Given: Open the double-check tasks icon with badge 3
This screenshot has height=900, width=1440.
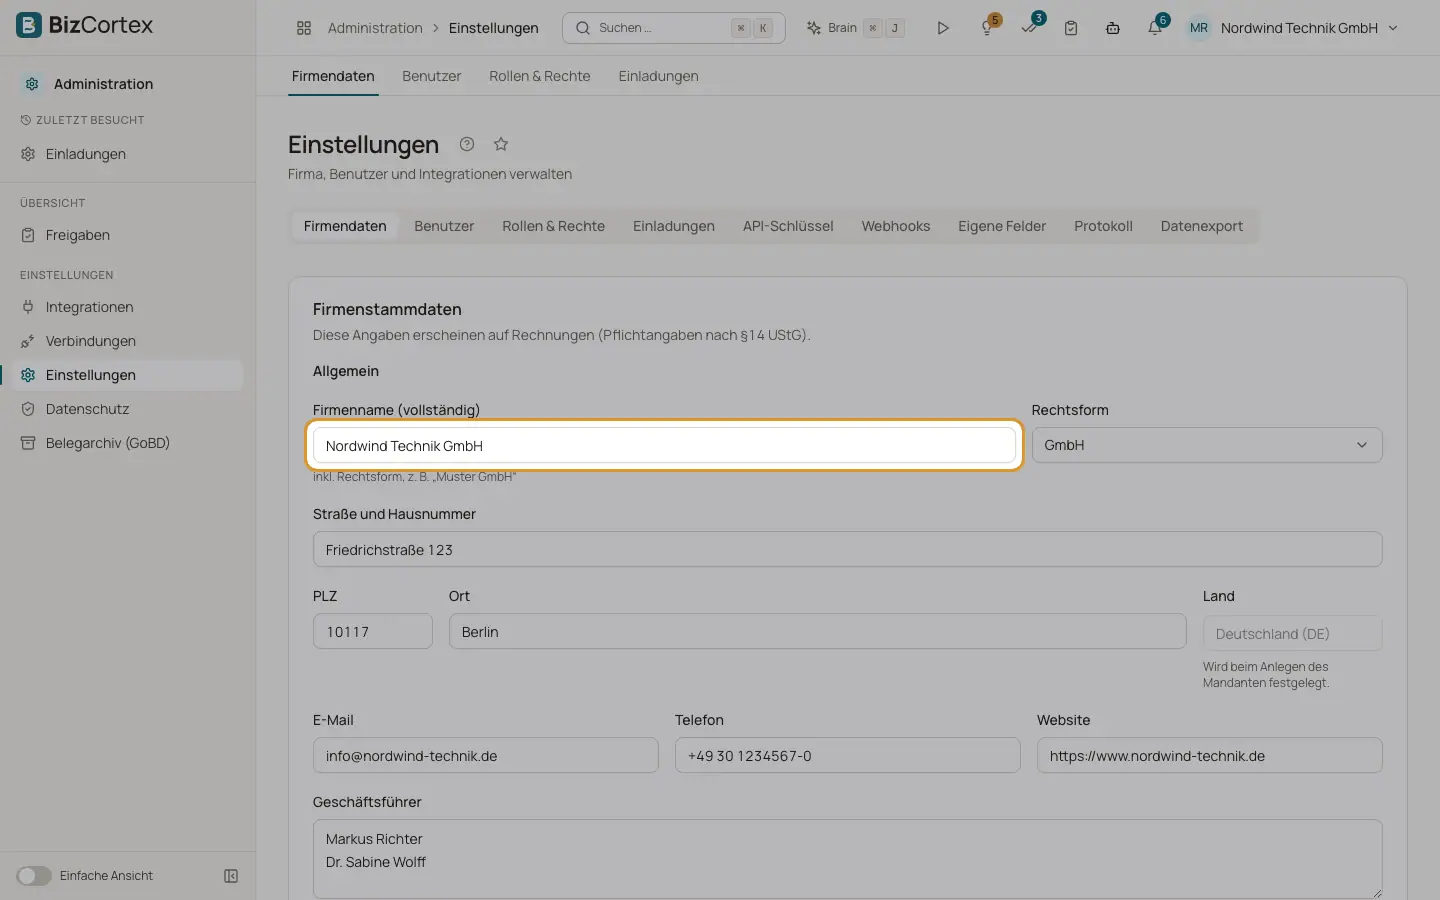Looking at the screenshot, I should pyautogui.click(x=1029, y=28).
